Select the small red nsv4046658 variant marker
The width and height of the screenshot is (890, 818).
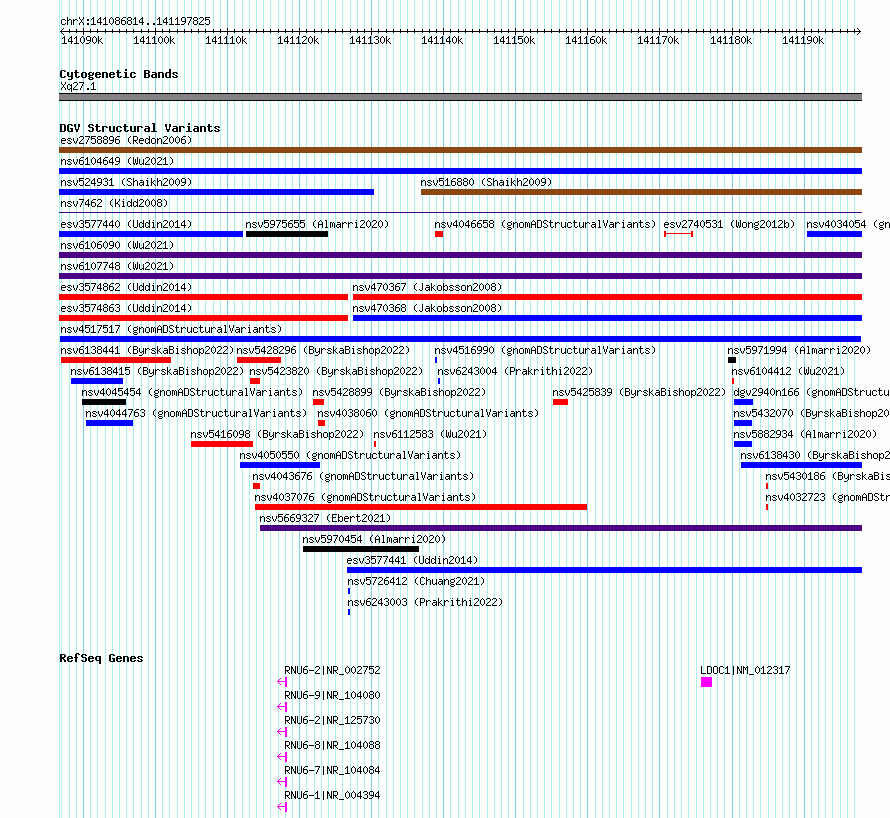[x=439, y=234]
